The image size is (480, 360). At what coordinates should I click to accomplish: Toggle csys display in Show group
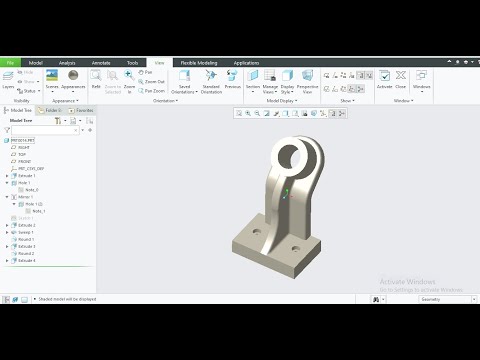click(352, 76)
